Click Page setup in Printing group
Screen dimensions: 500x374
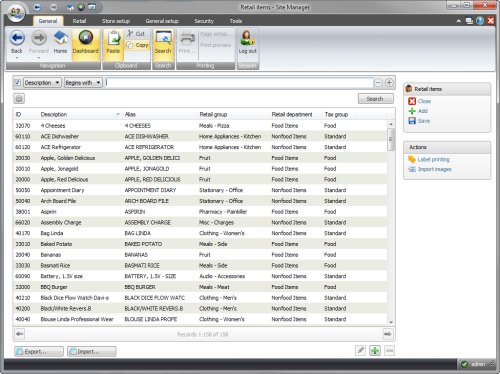pos(216,34)
